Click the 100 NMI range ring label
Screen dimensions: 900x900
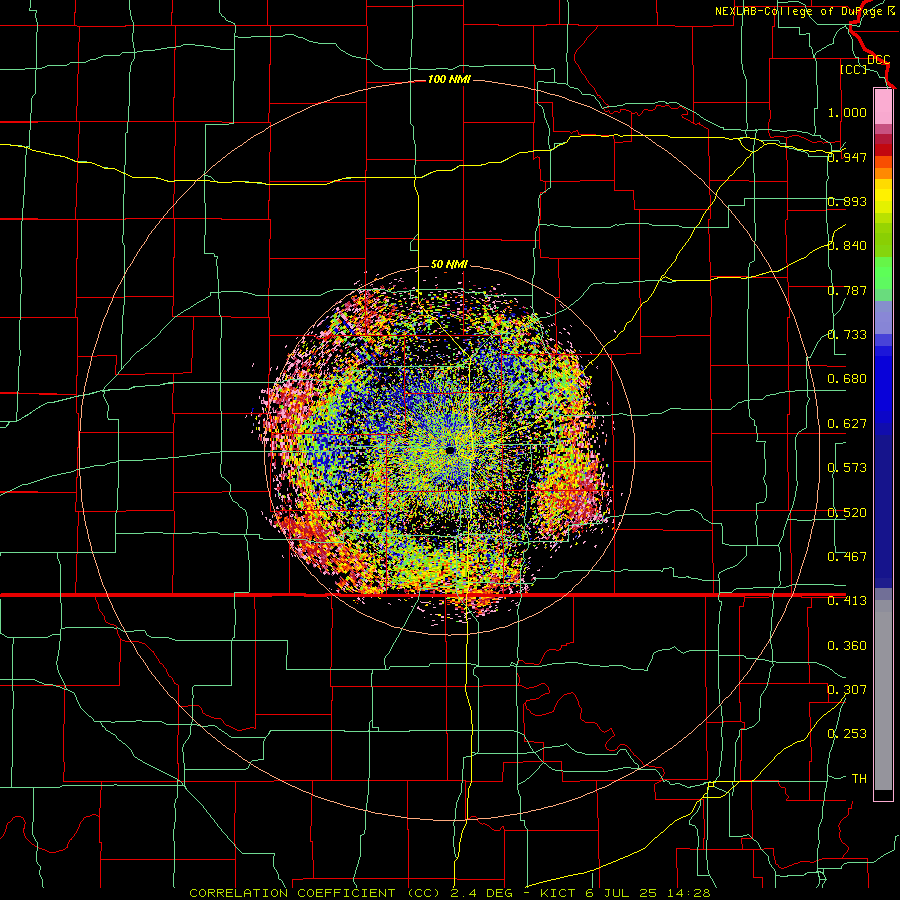[449, 79]
